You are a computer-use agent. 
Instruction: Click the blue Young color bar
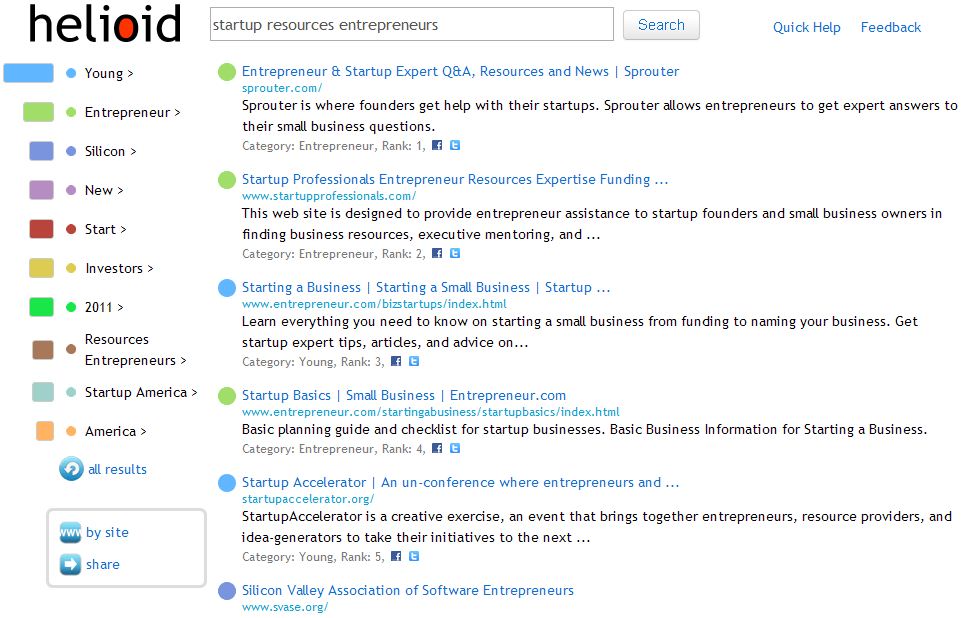click(x=29, y=73)
